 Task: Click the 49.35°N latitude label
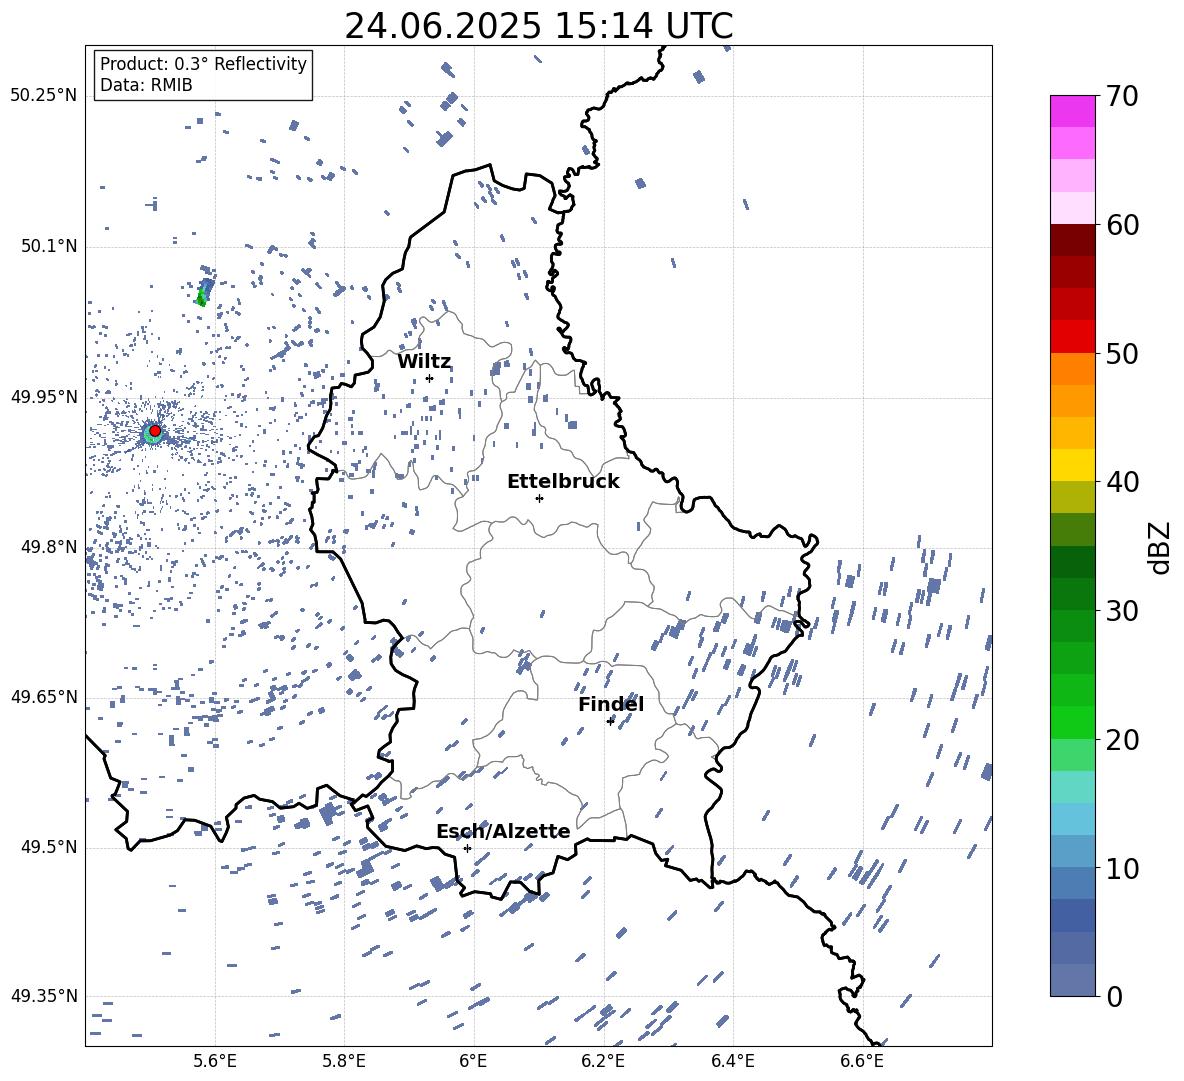pyautogui.click(x=44, y=996)
